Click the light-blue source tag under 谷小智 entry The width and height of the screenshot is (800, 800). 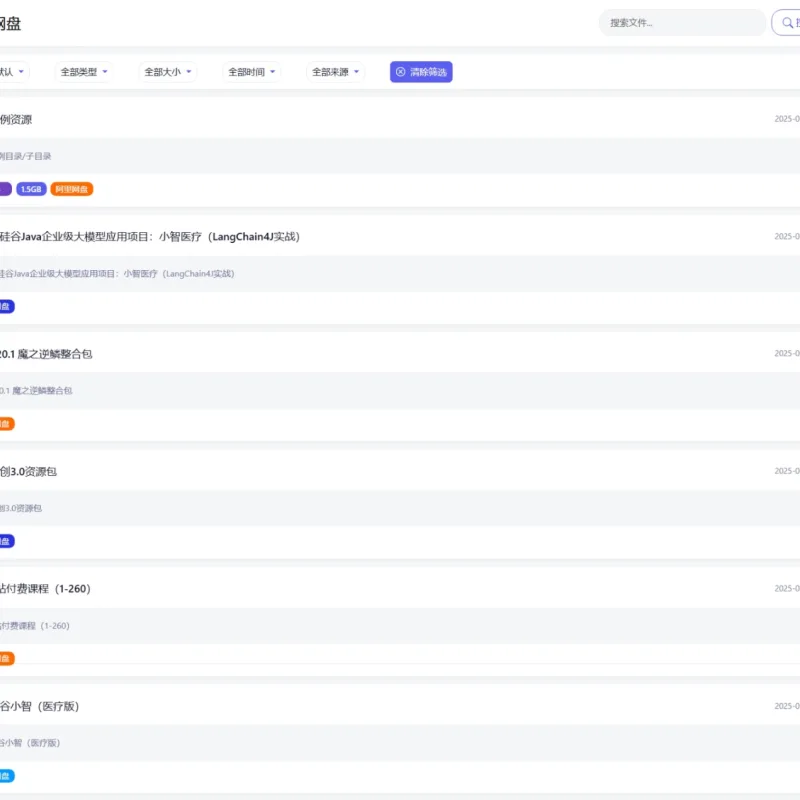(7, 776)
